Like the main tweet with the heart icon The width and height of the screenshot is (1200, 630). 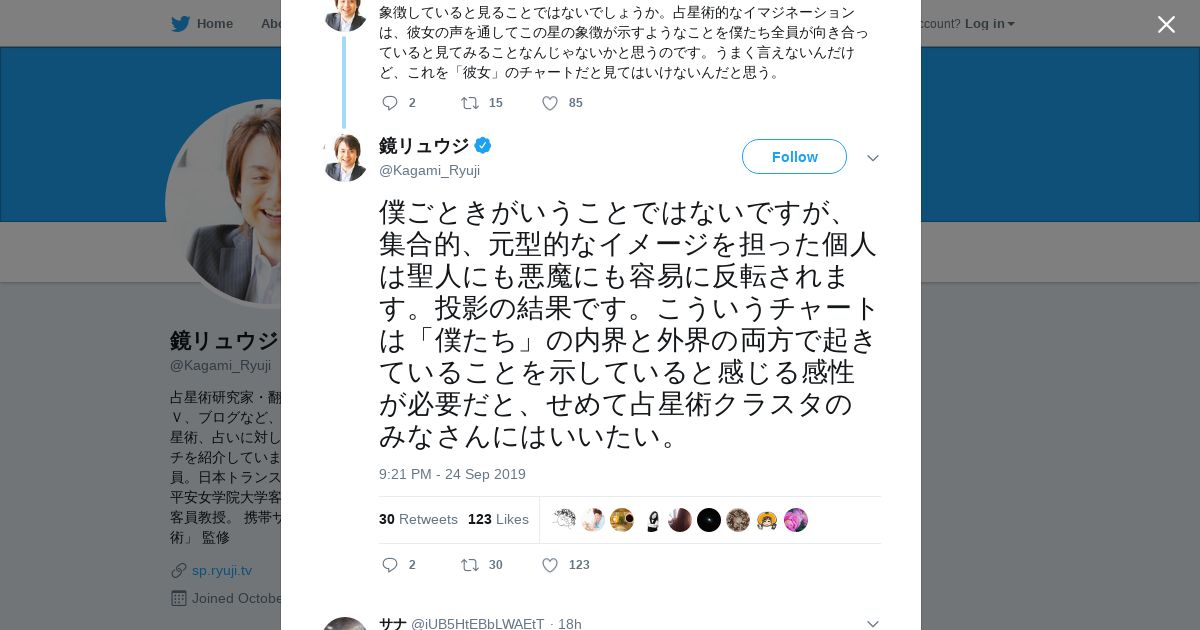pyautogui.click(x=550, y=565)
